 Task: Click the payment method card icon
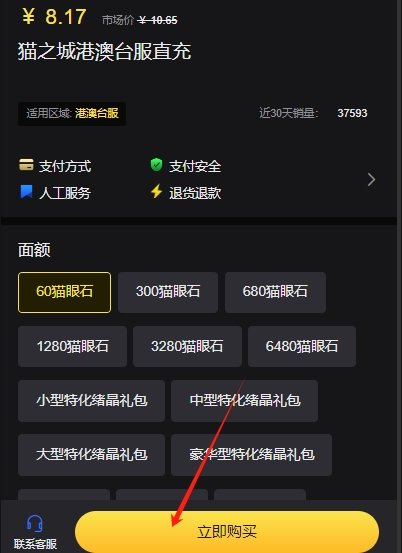[26, 164]
